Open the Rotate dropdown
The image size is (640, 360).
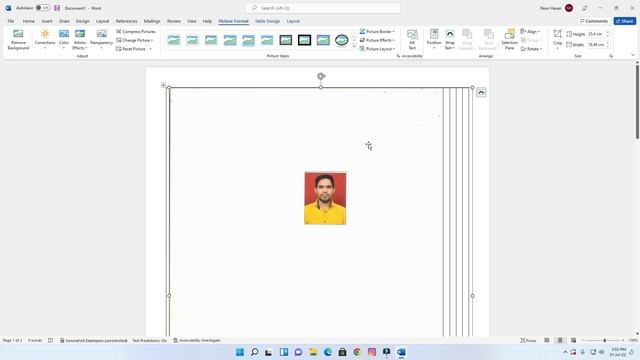pos(531,49)
